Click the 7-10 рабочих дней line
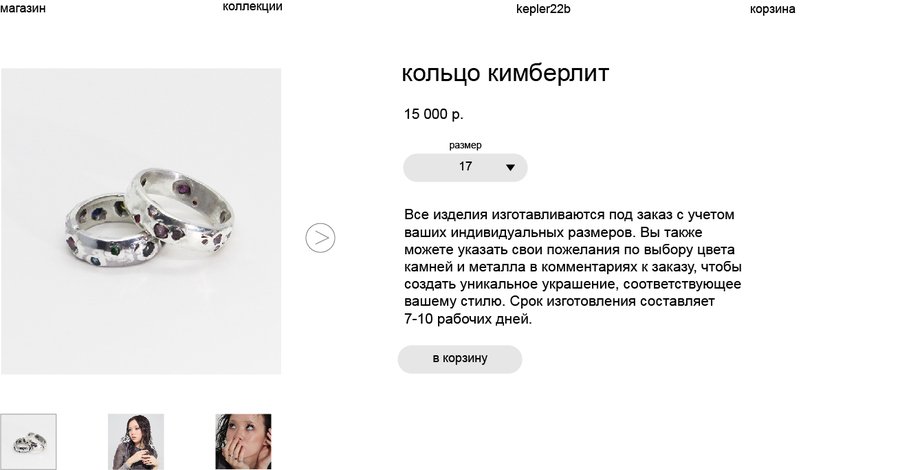This screenshot has height=470, width=900. 468,319
